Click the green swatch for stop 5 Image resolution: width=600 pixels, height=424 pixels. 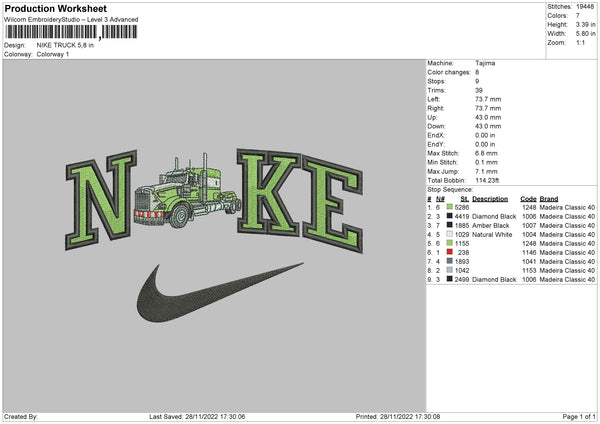point(449,243)
